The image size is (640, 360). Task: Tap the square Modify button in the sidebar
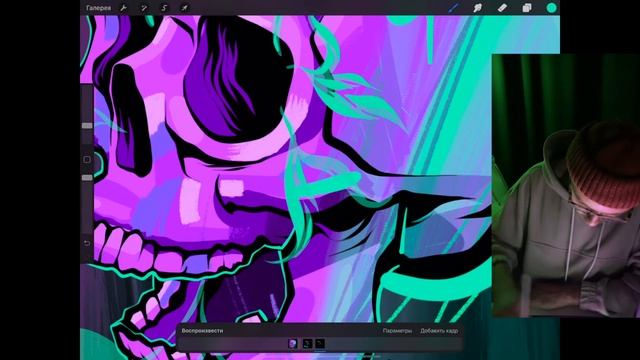tap(87, 160)
